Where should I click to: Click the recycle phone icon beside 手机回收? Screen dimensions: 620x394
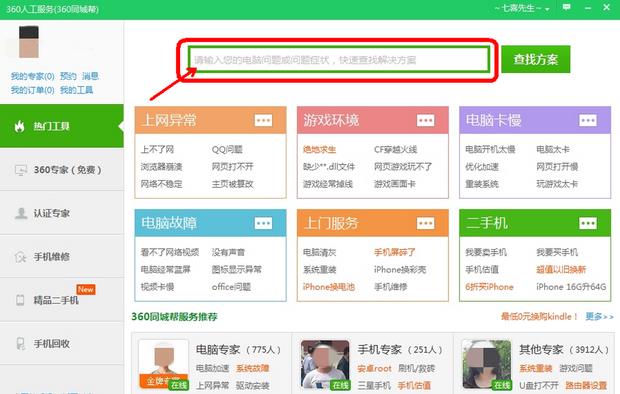tap(21, 343)
